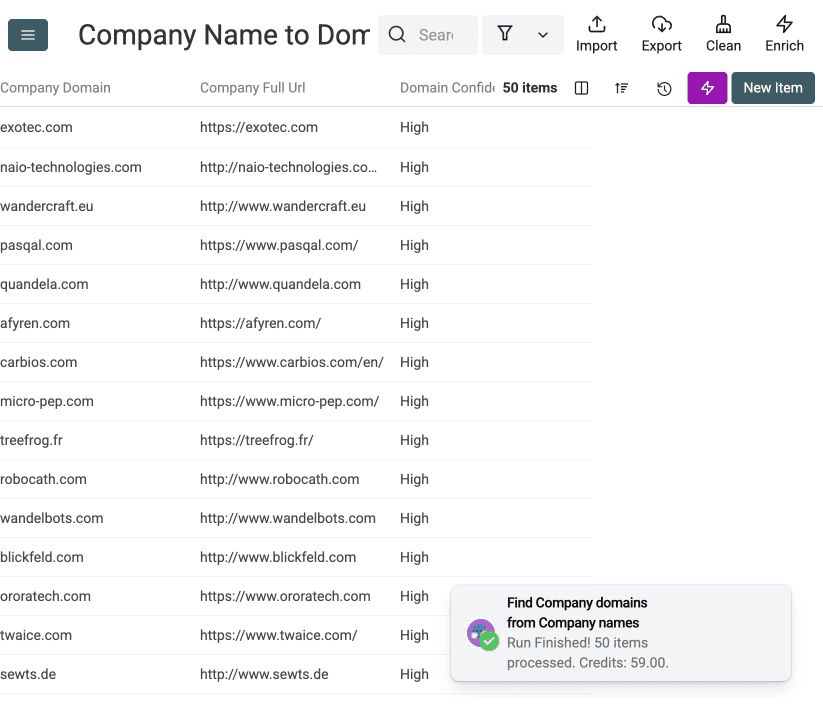
Task: Open the run history icon
Action: click(664, 88)
